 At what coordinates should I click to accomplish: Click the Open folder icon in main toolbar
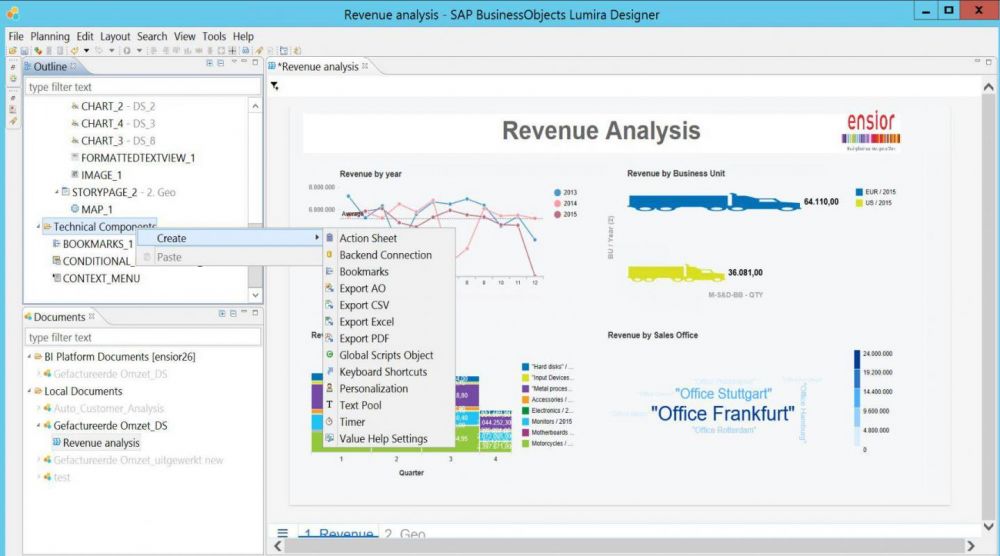13,50
